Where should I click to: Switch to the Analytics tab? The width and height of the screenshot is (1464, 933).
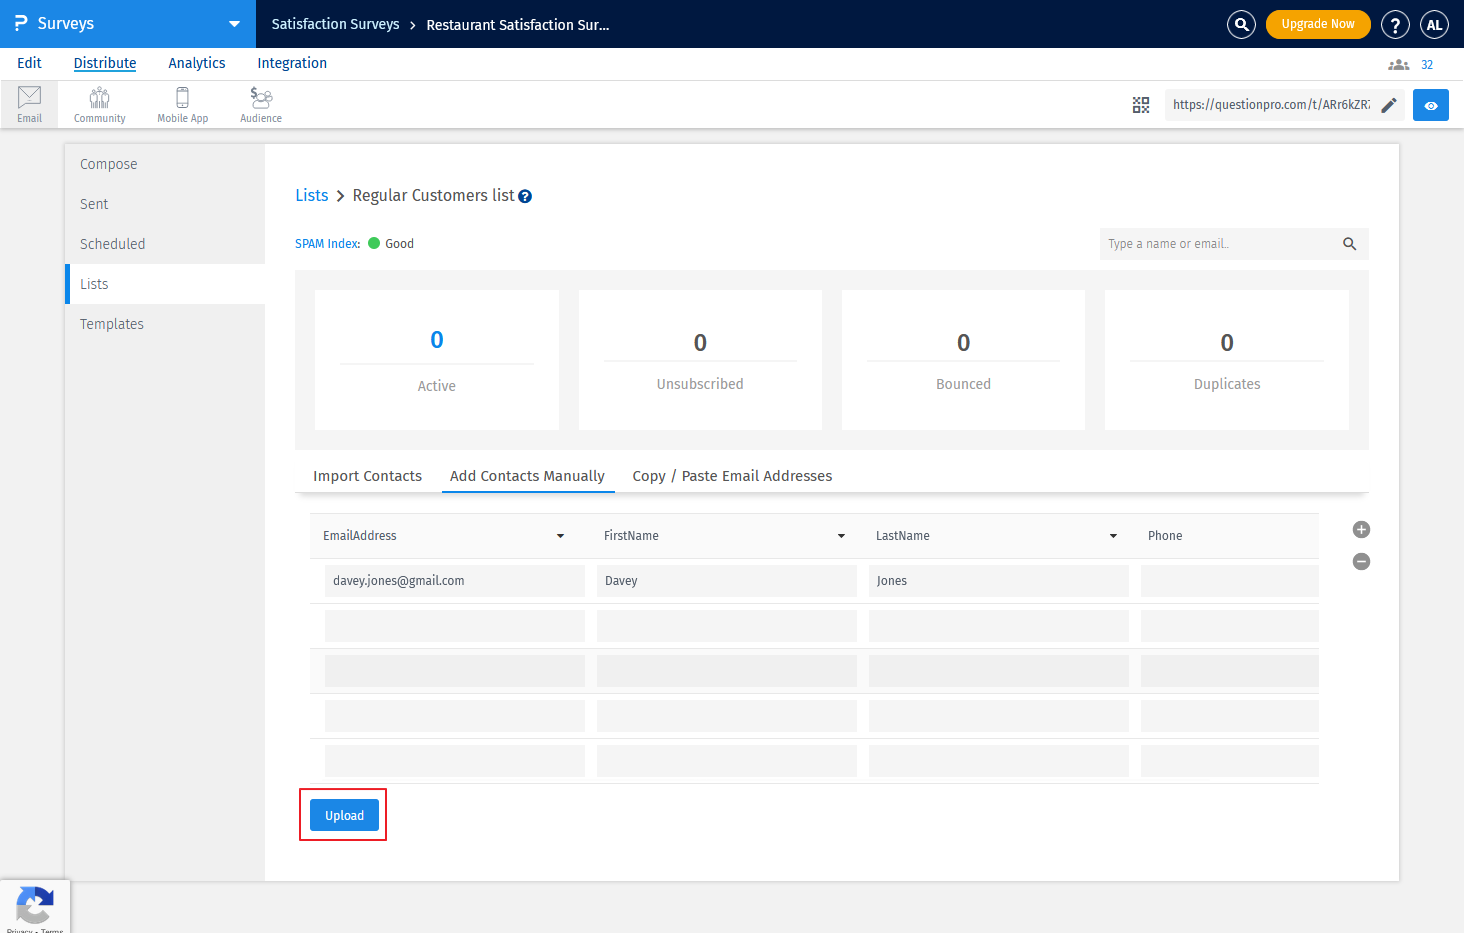click(197, 63)
